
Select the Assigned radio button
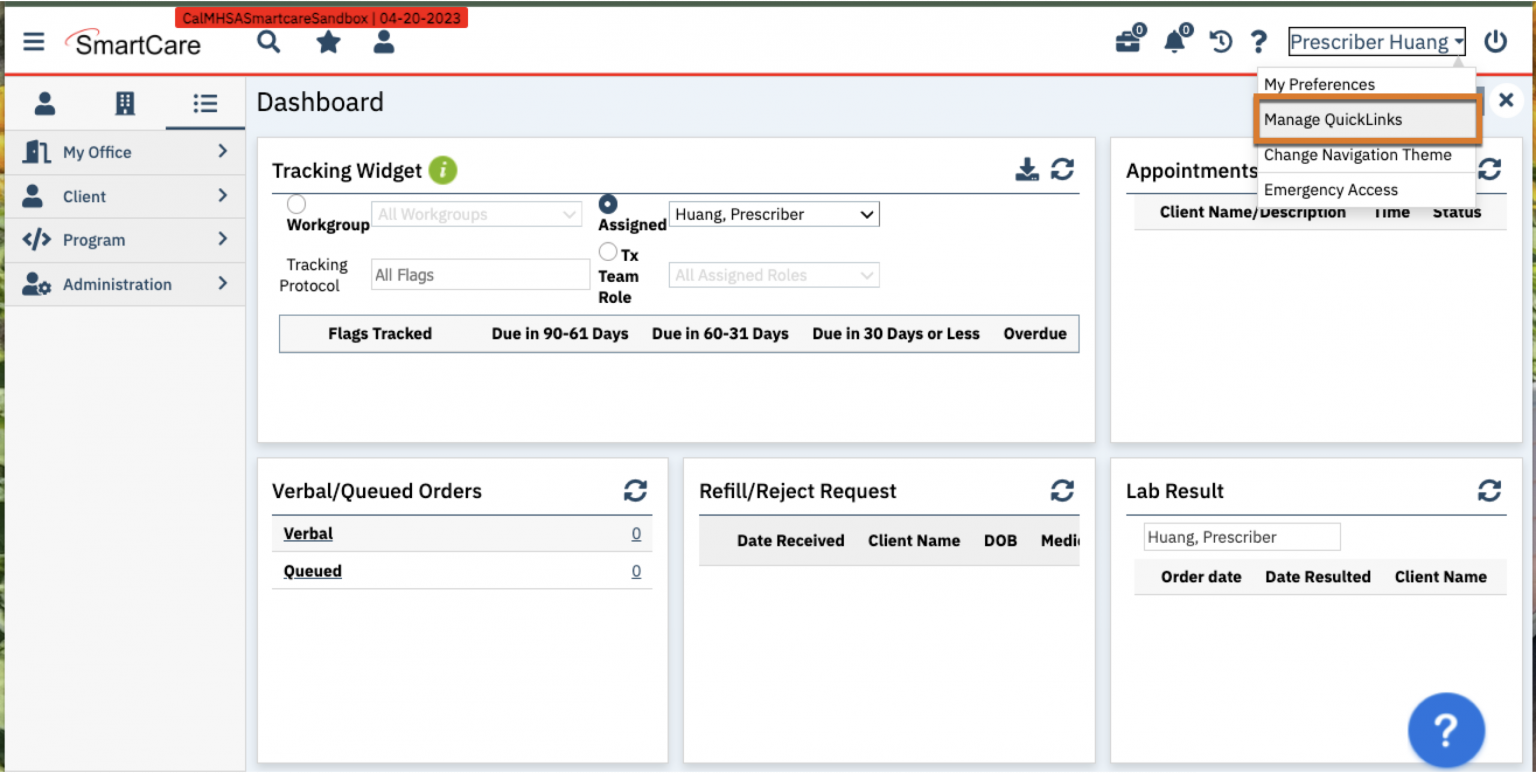608,204
